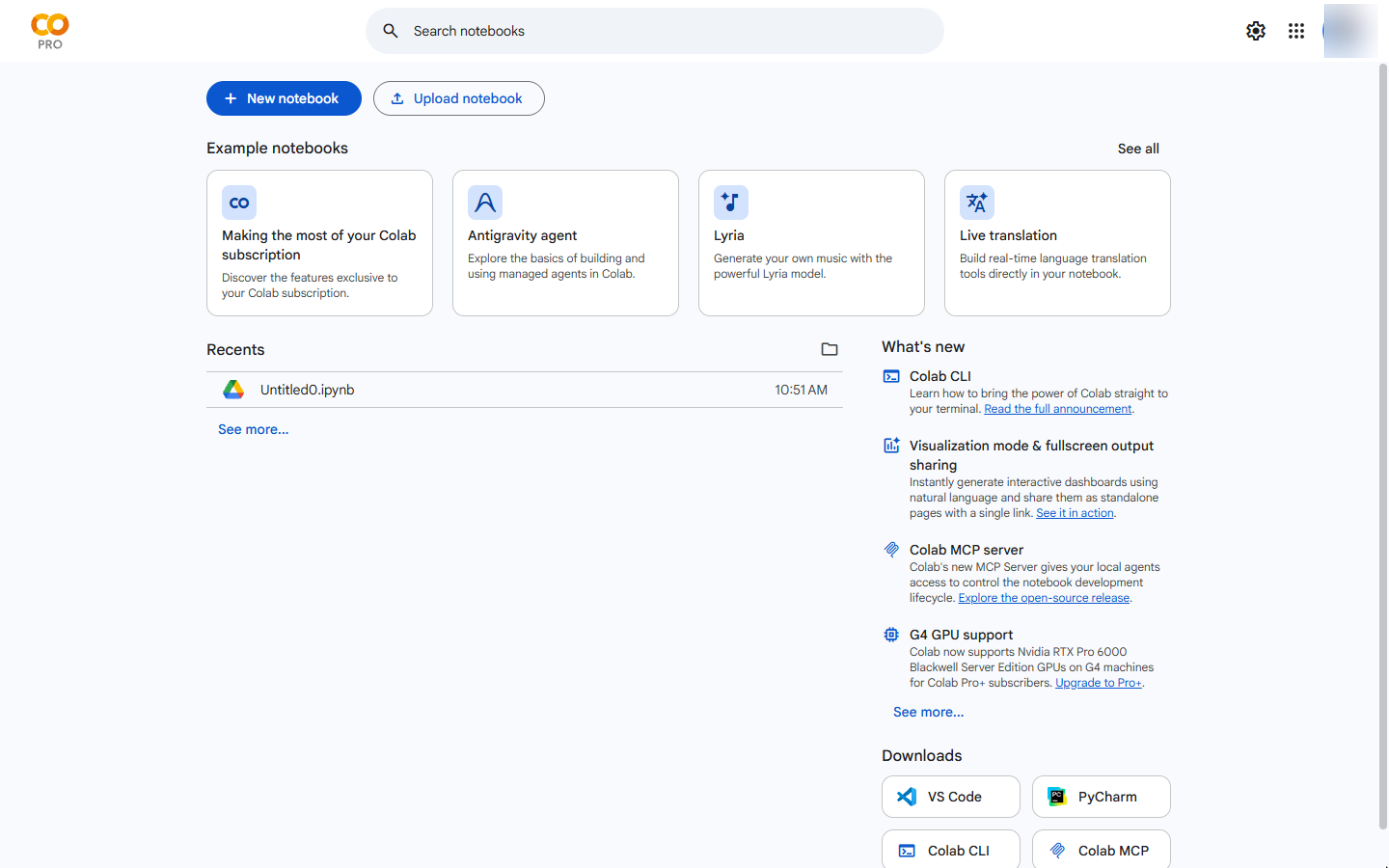This screenshot has width=1389, height=868.
Task: Open the Explore the open-source release link
Action: pyautogui.click(x=1044, y=598)
